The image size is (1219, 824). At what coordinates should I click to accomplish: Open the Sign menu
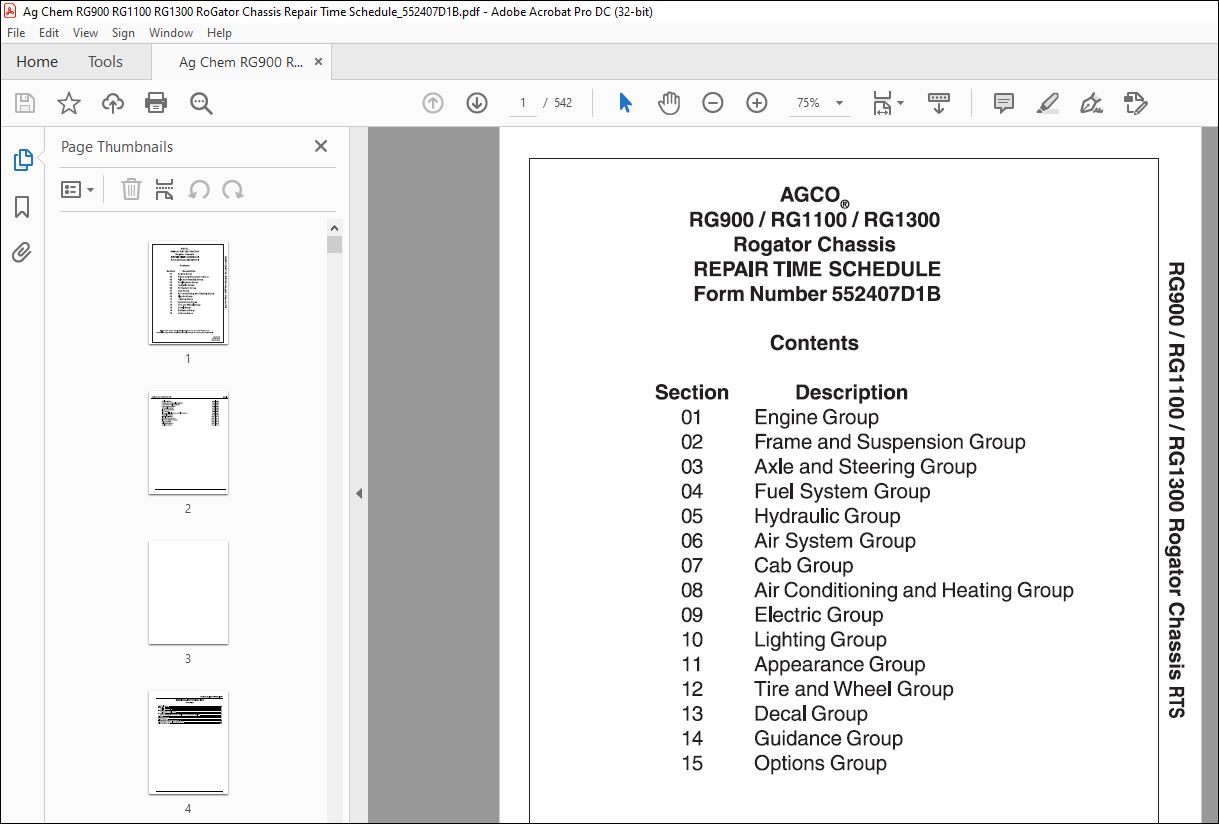123,33
